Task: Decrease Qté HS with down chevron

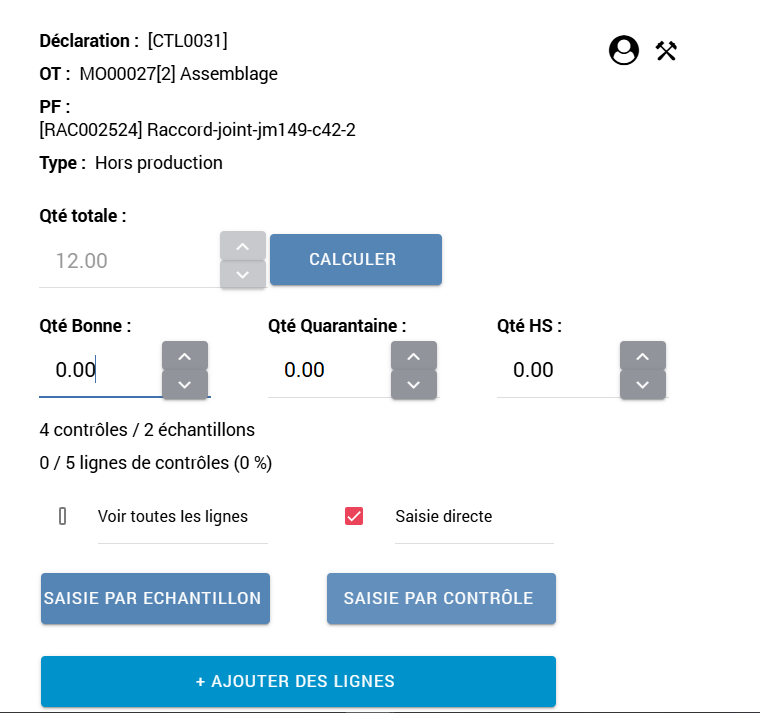Action: point(643,385)
